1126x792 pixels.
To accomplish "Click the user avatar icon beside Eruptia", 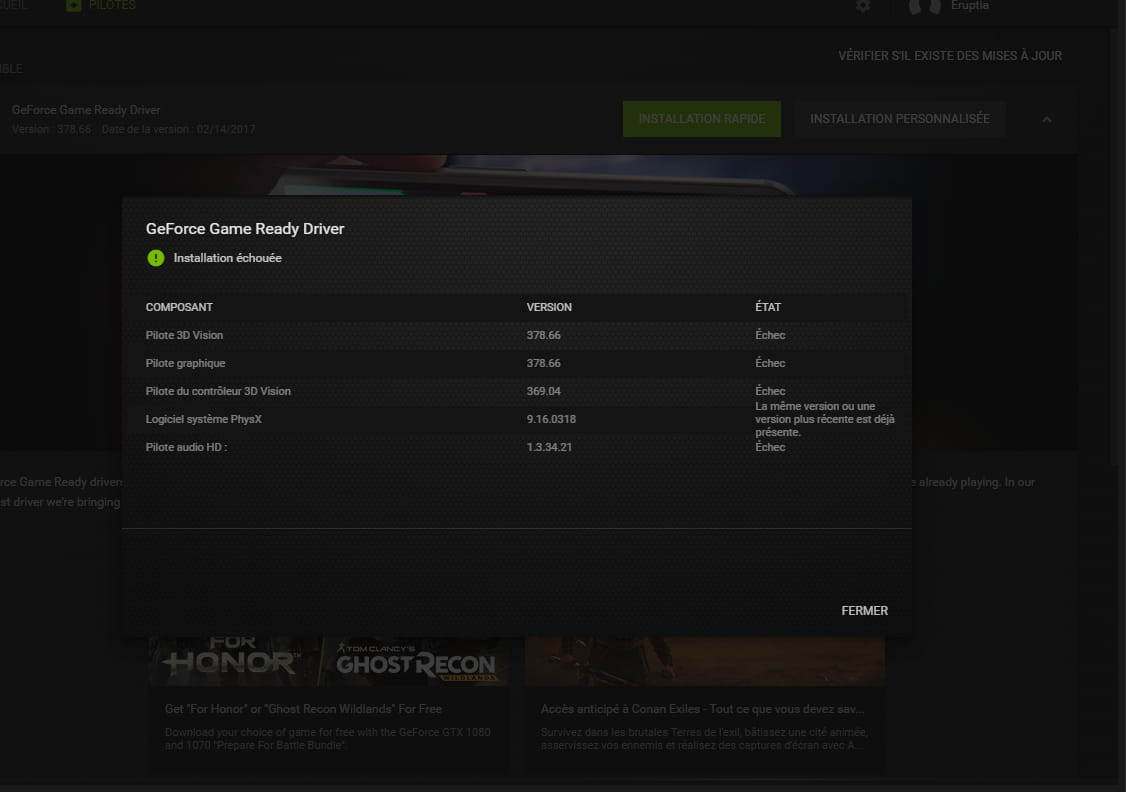I will point(925,6).
